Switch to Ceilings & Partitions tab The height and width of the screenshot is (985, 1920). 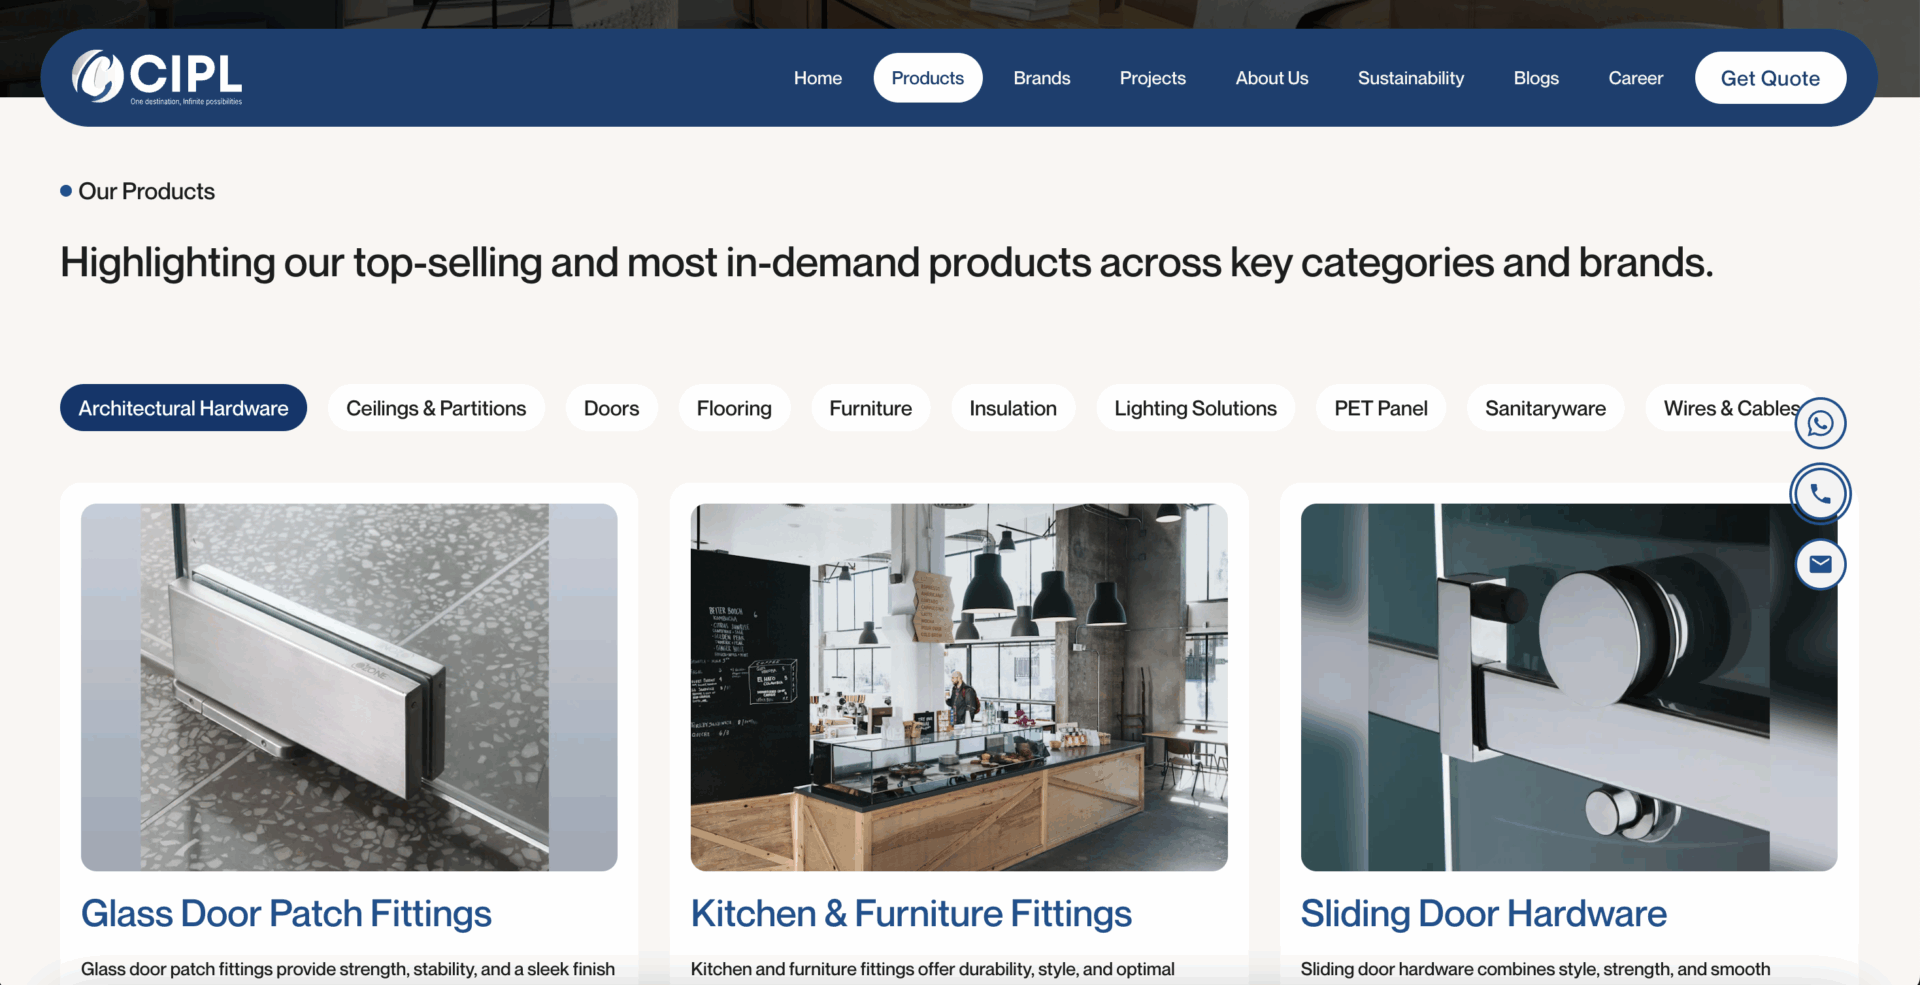(436, 408)
